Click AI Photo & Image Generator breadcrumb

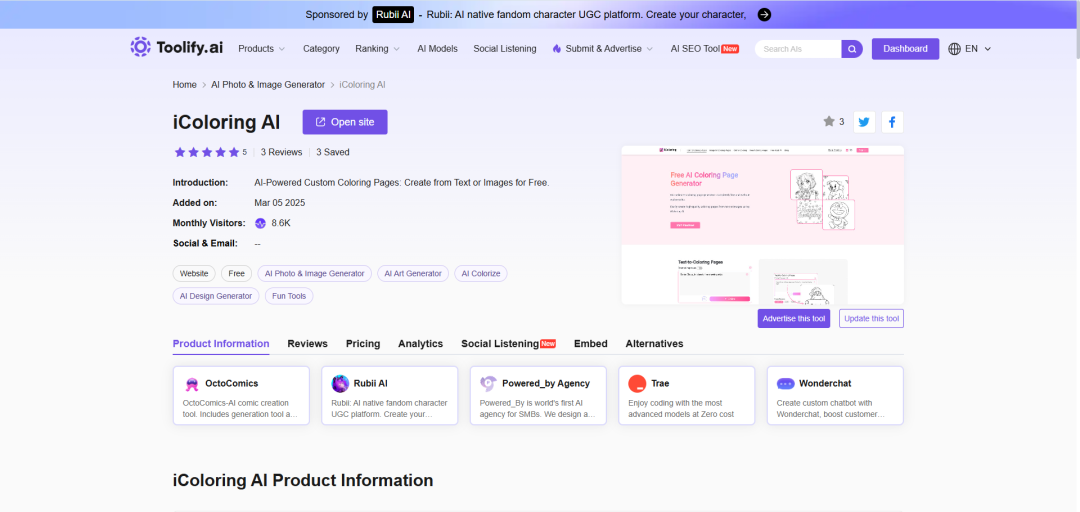click(x=268, y=85)
